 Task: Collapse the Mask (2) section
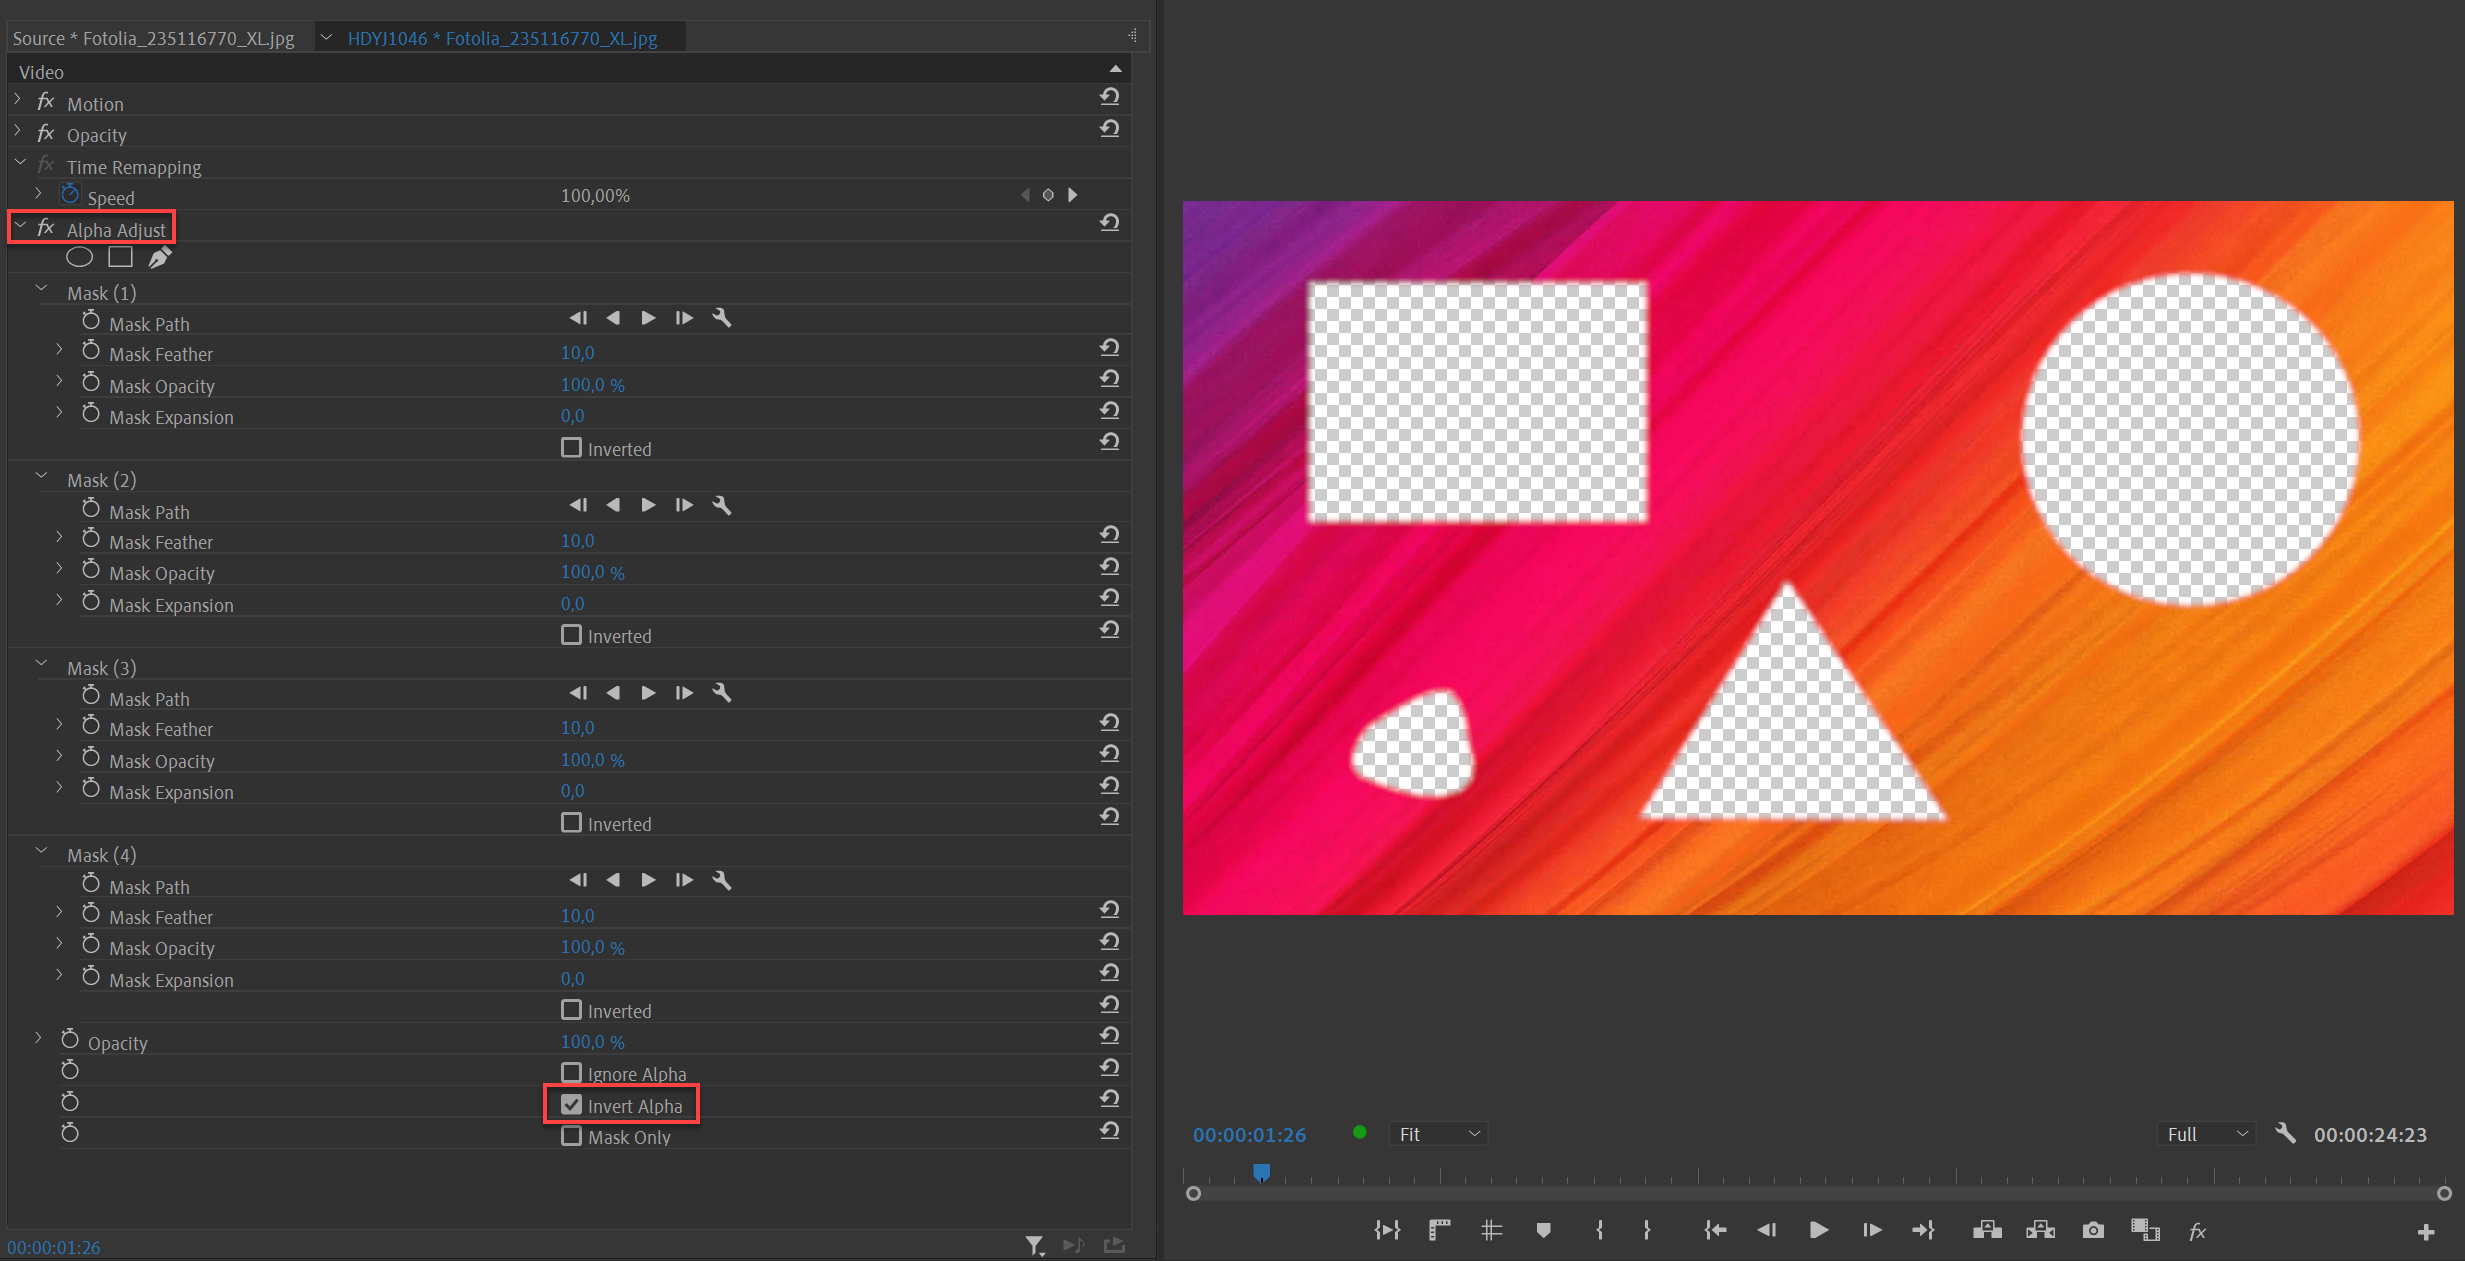pyautogui.click(x=41, y=475)
